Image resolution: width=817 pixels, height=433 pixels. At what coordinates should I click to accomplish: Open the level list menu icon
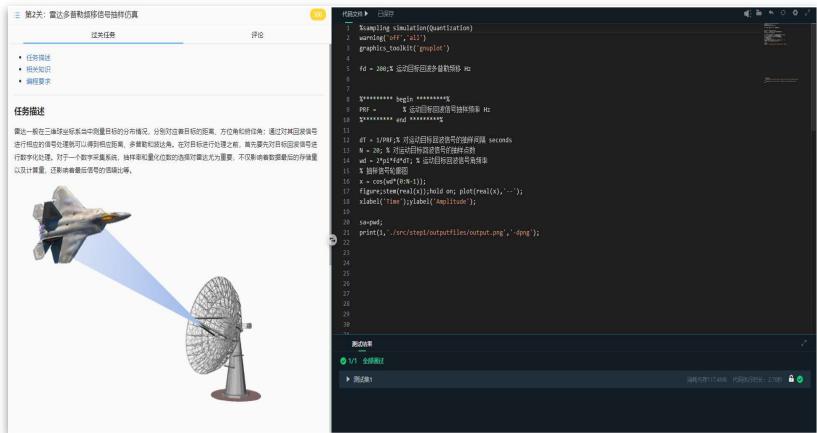[17, 13]
